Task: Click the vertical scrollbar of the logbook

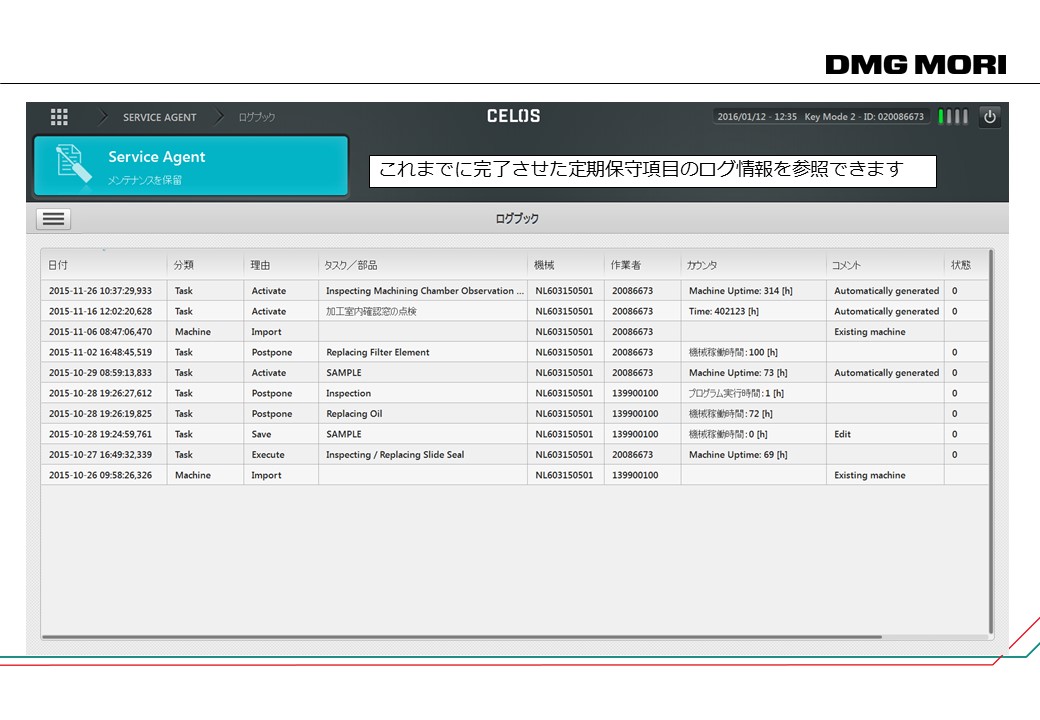Action: click(x=991, y=442)
